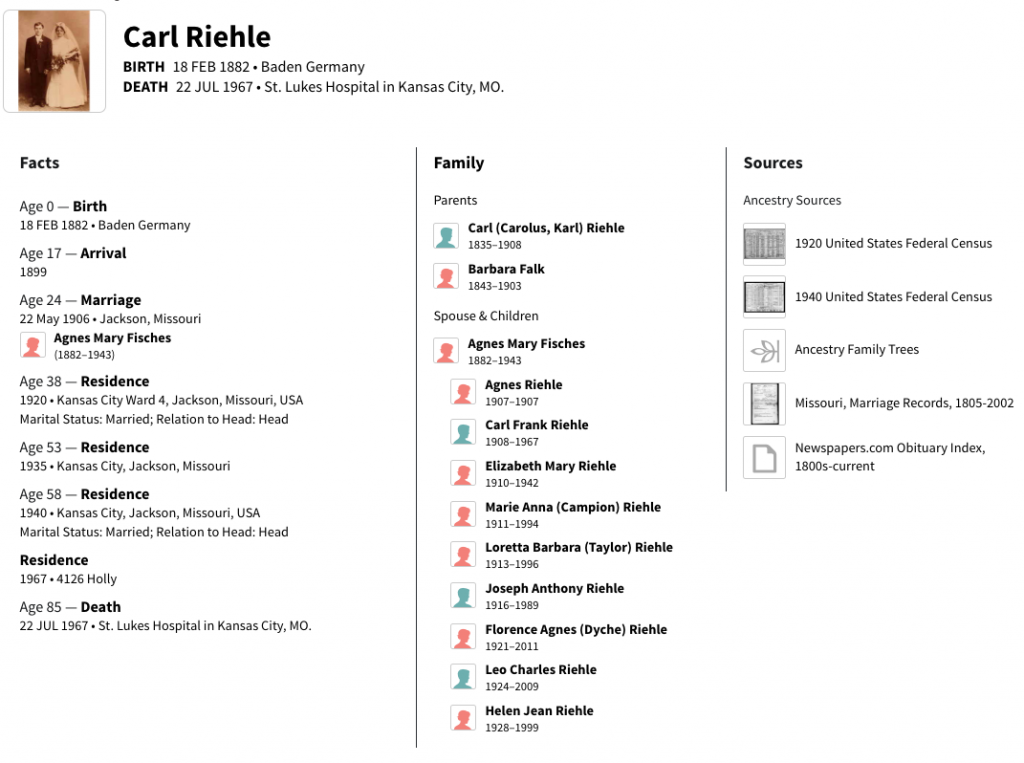The width and height of the screenshot is (1024, 763).
Task: Open Leo Charles Riehle's profile link
Action: [x=541, y=670]
